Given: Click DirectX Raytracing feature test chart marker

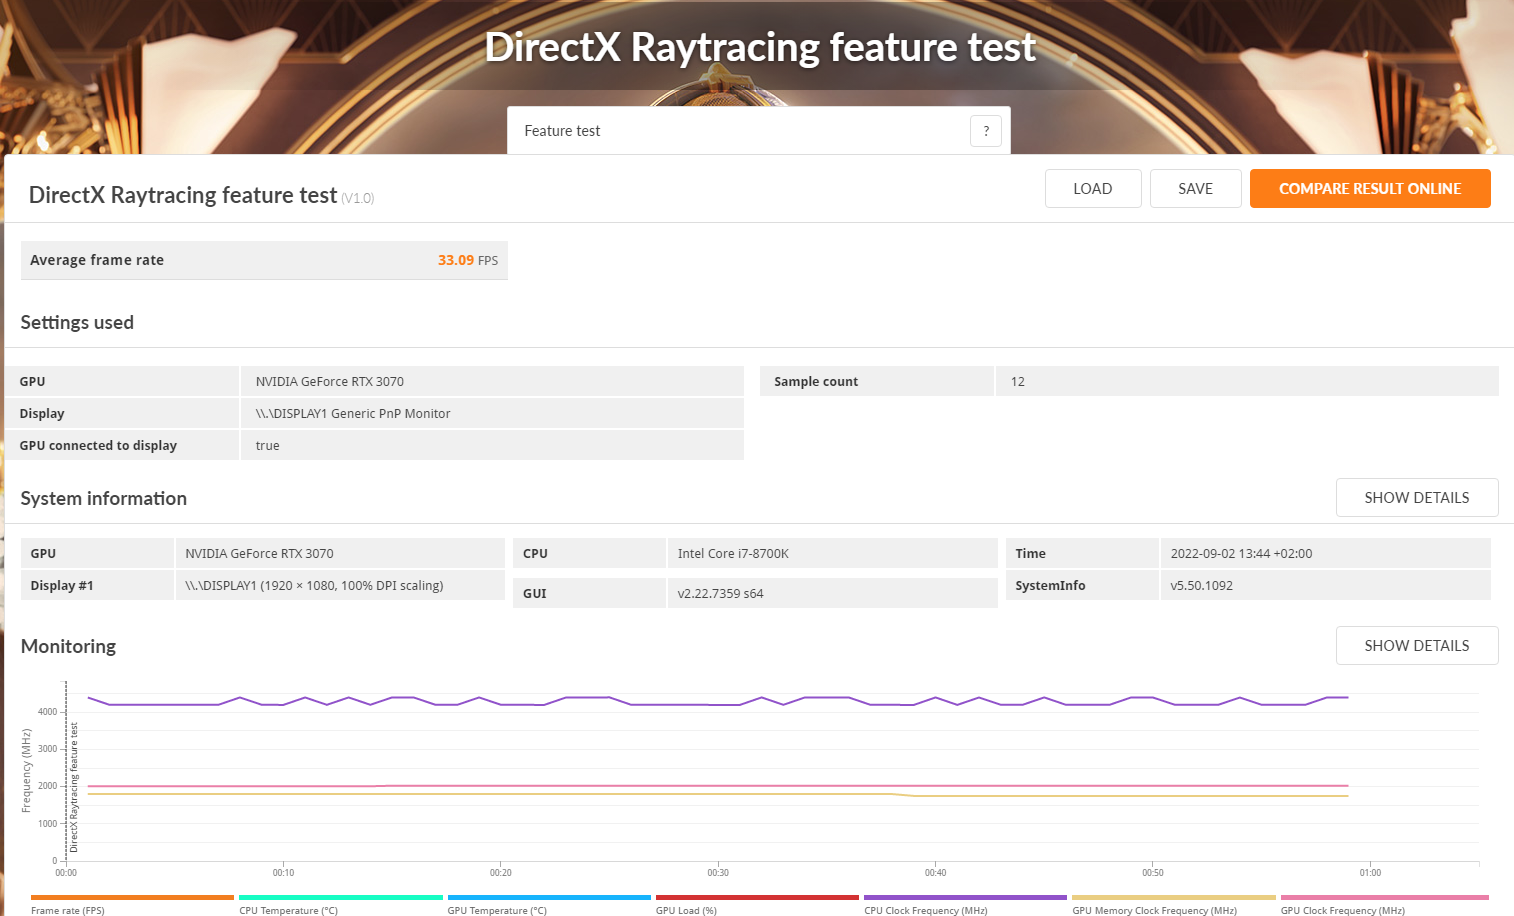Looking at the screenshot, I should coord(74,787).
